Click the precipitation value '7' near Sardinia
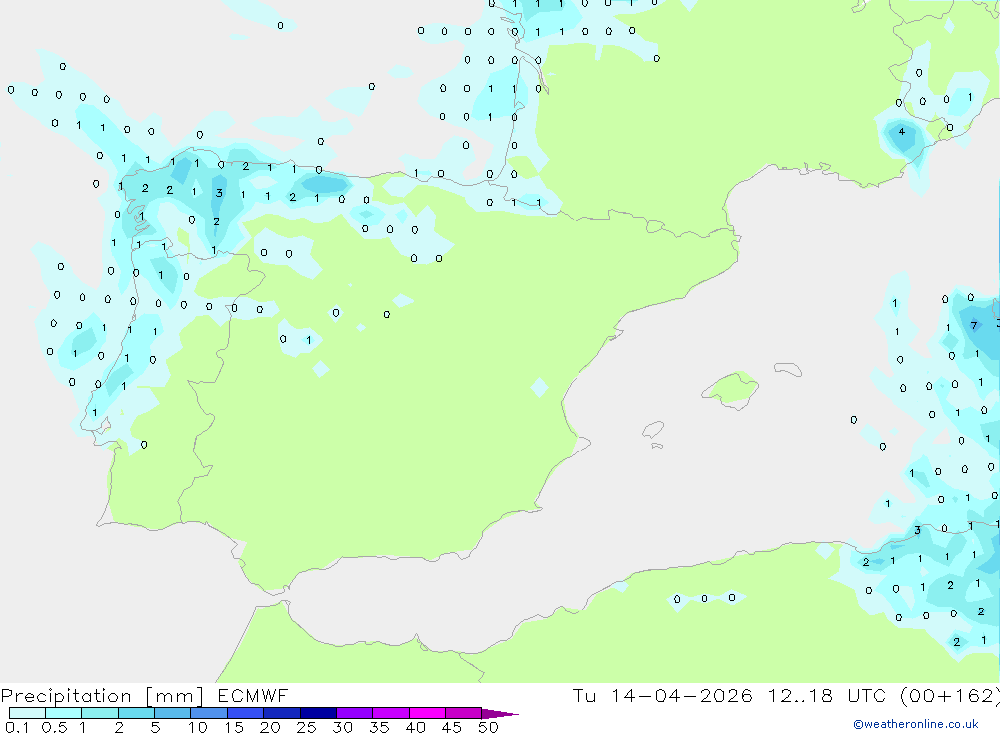 coord(973,325)
